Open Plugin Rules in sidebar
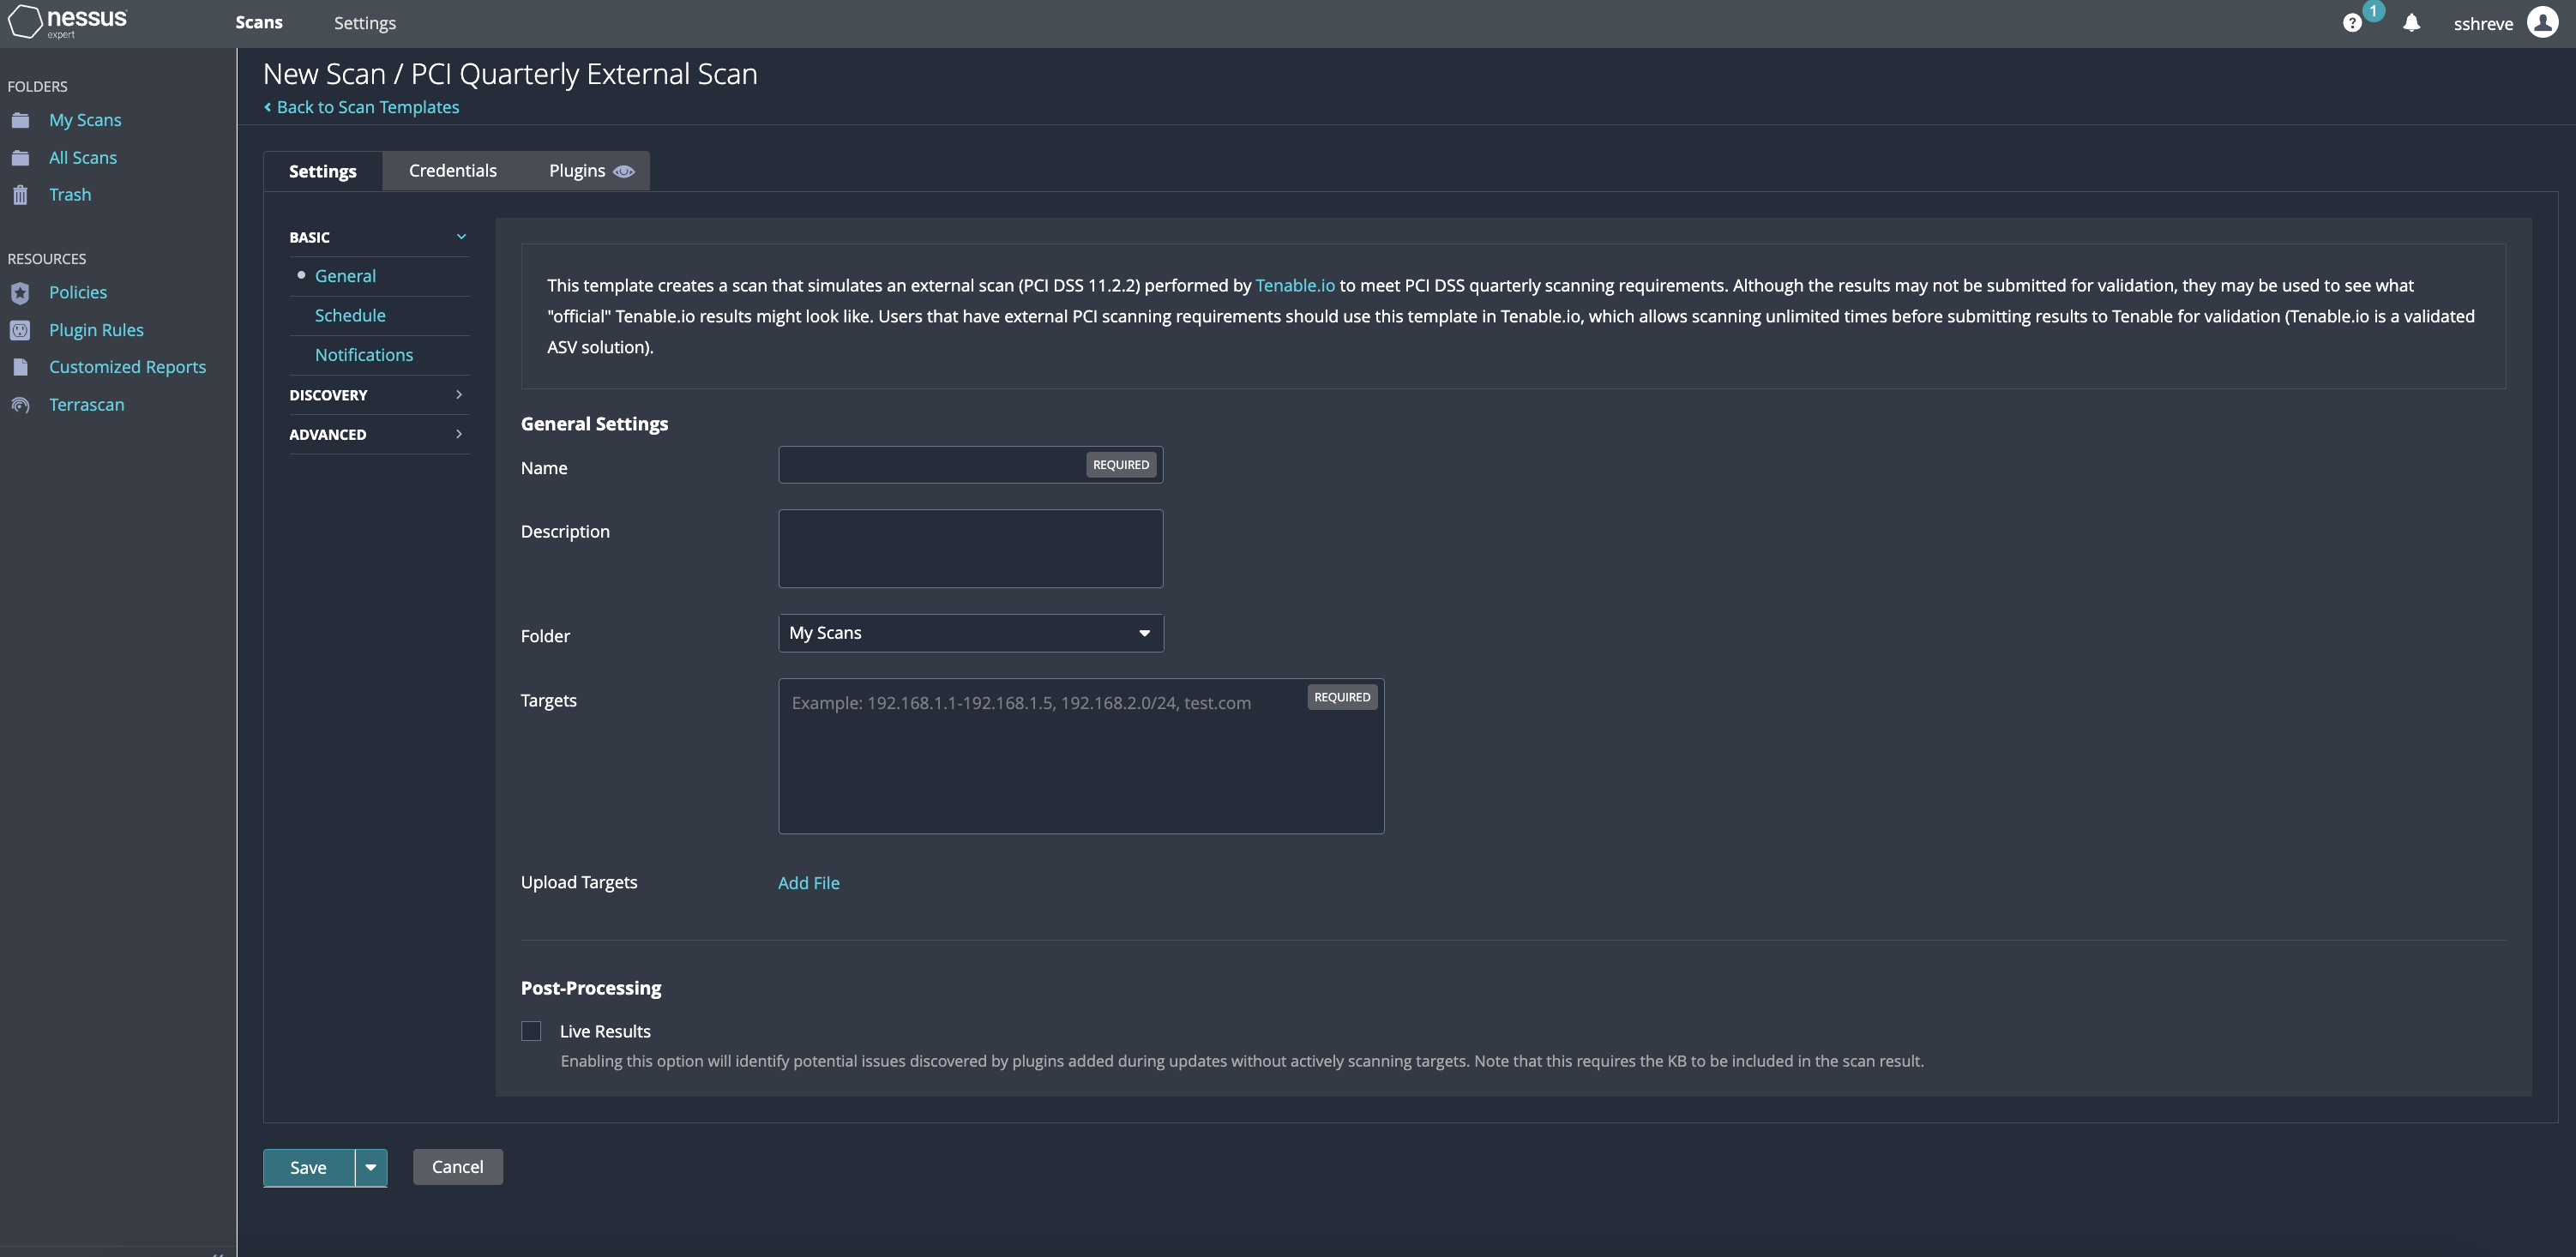Image resolution: width=2576 pixels, height=1257 pixels. click(96, 330)
